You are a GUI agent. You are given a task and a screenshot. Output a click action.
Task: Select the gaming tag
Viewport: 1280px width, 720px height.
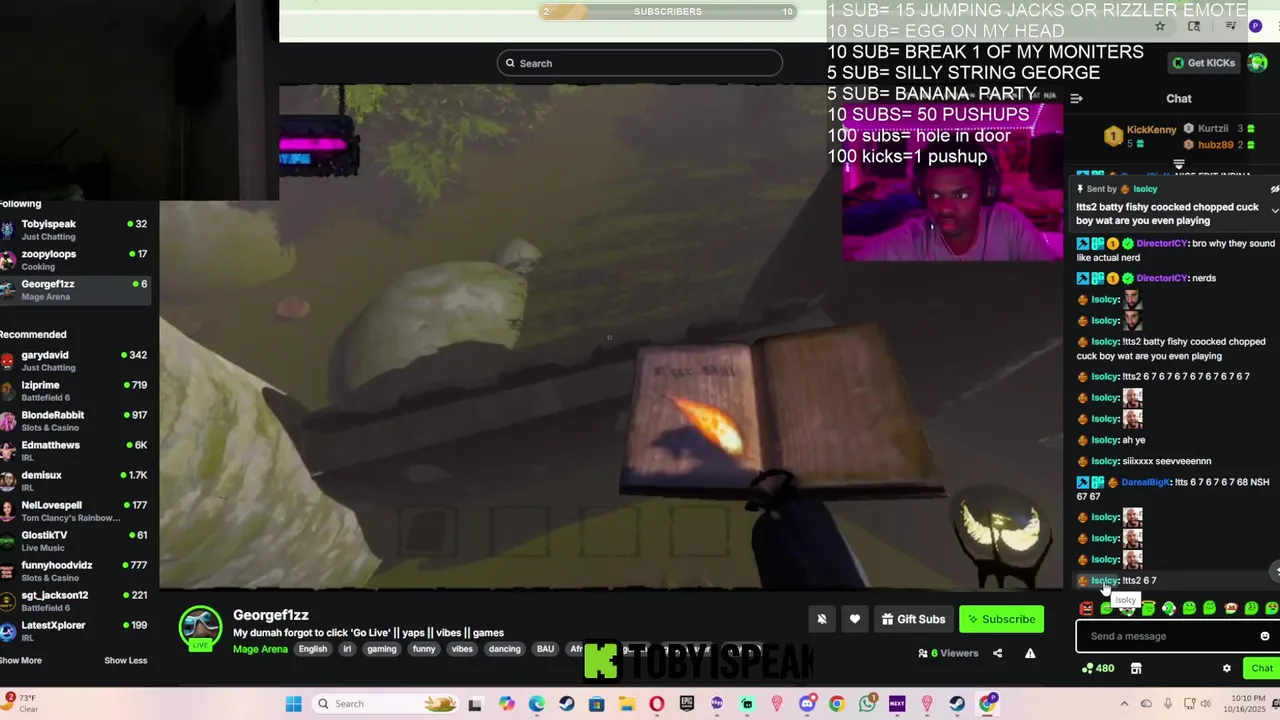point(382,649)
